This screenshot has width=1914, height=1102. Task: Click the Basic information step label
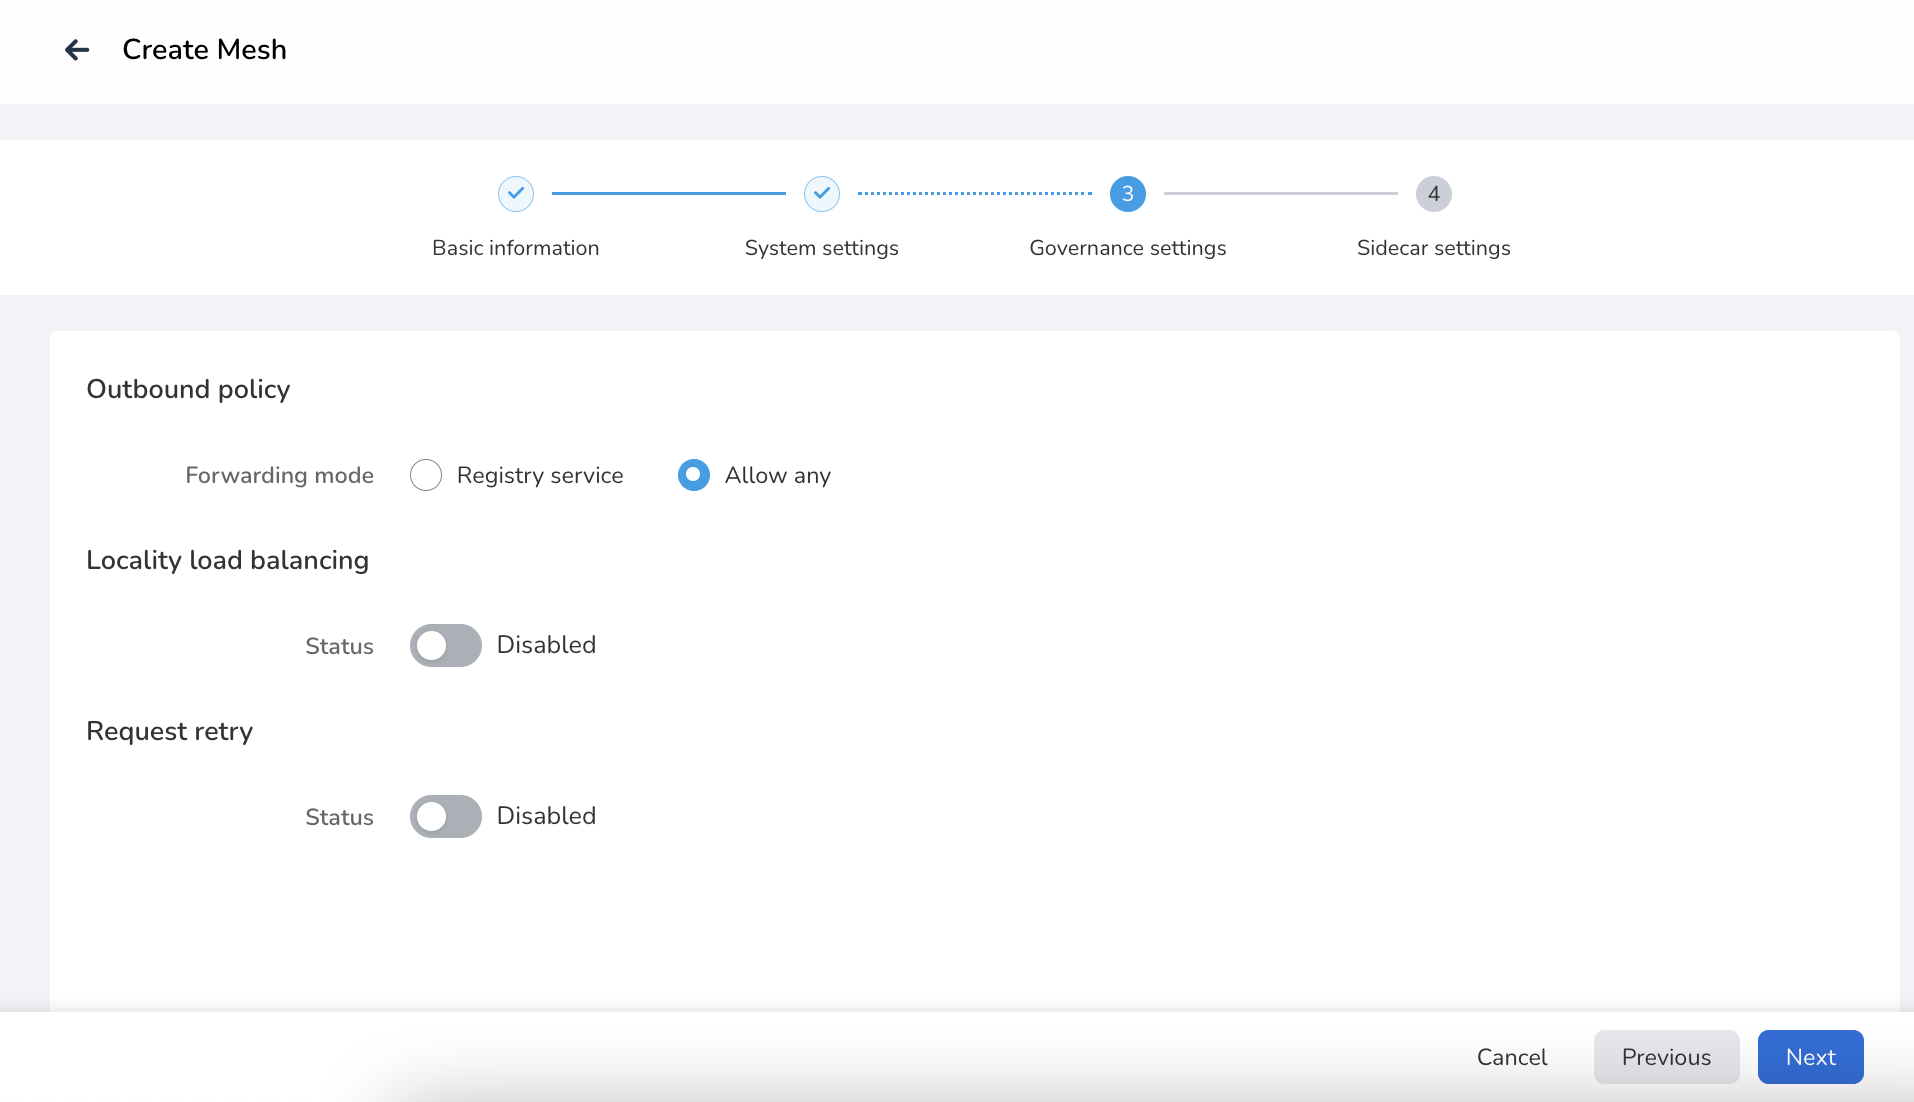(516, 248)
